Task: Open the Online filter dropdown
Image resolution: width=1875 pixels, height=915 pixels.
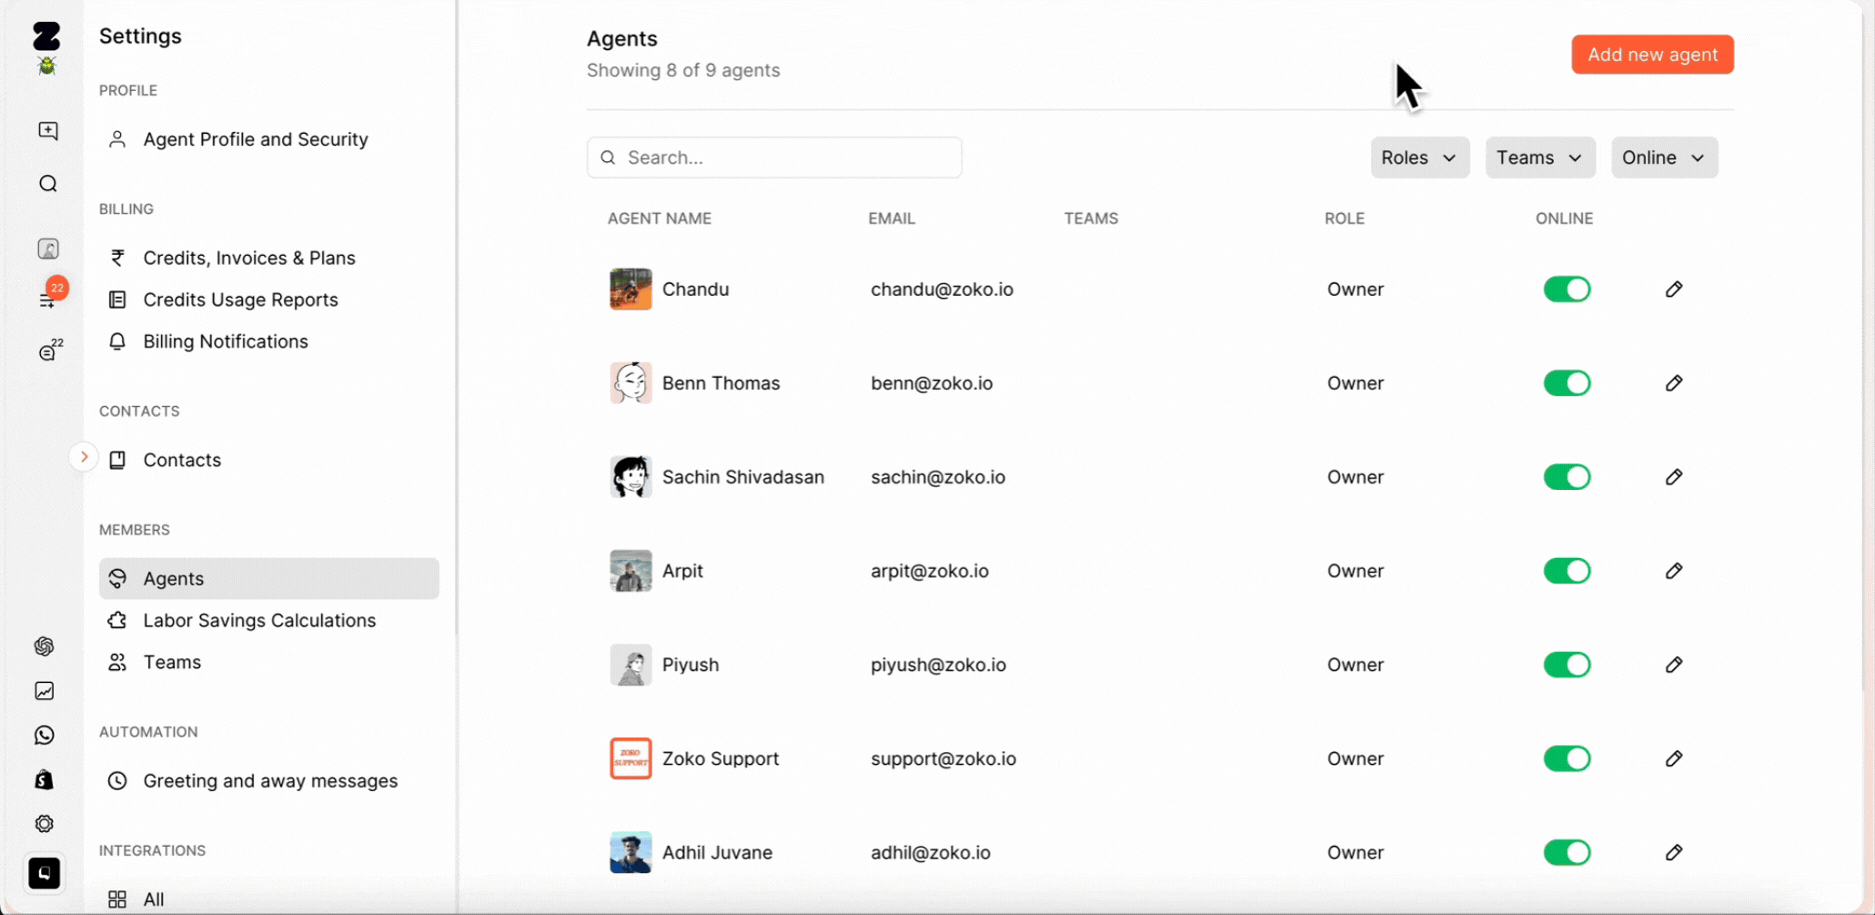Action: click(1664, 158)
